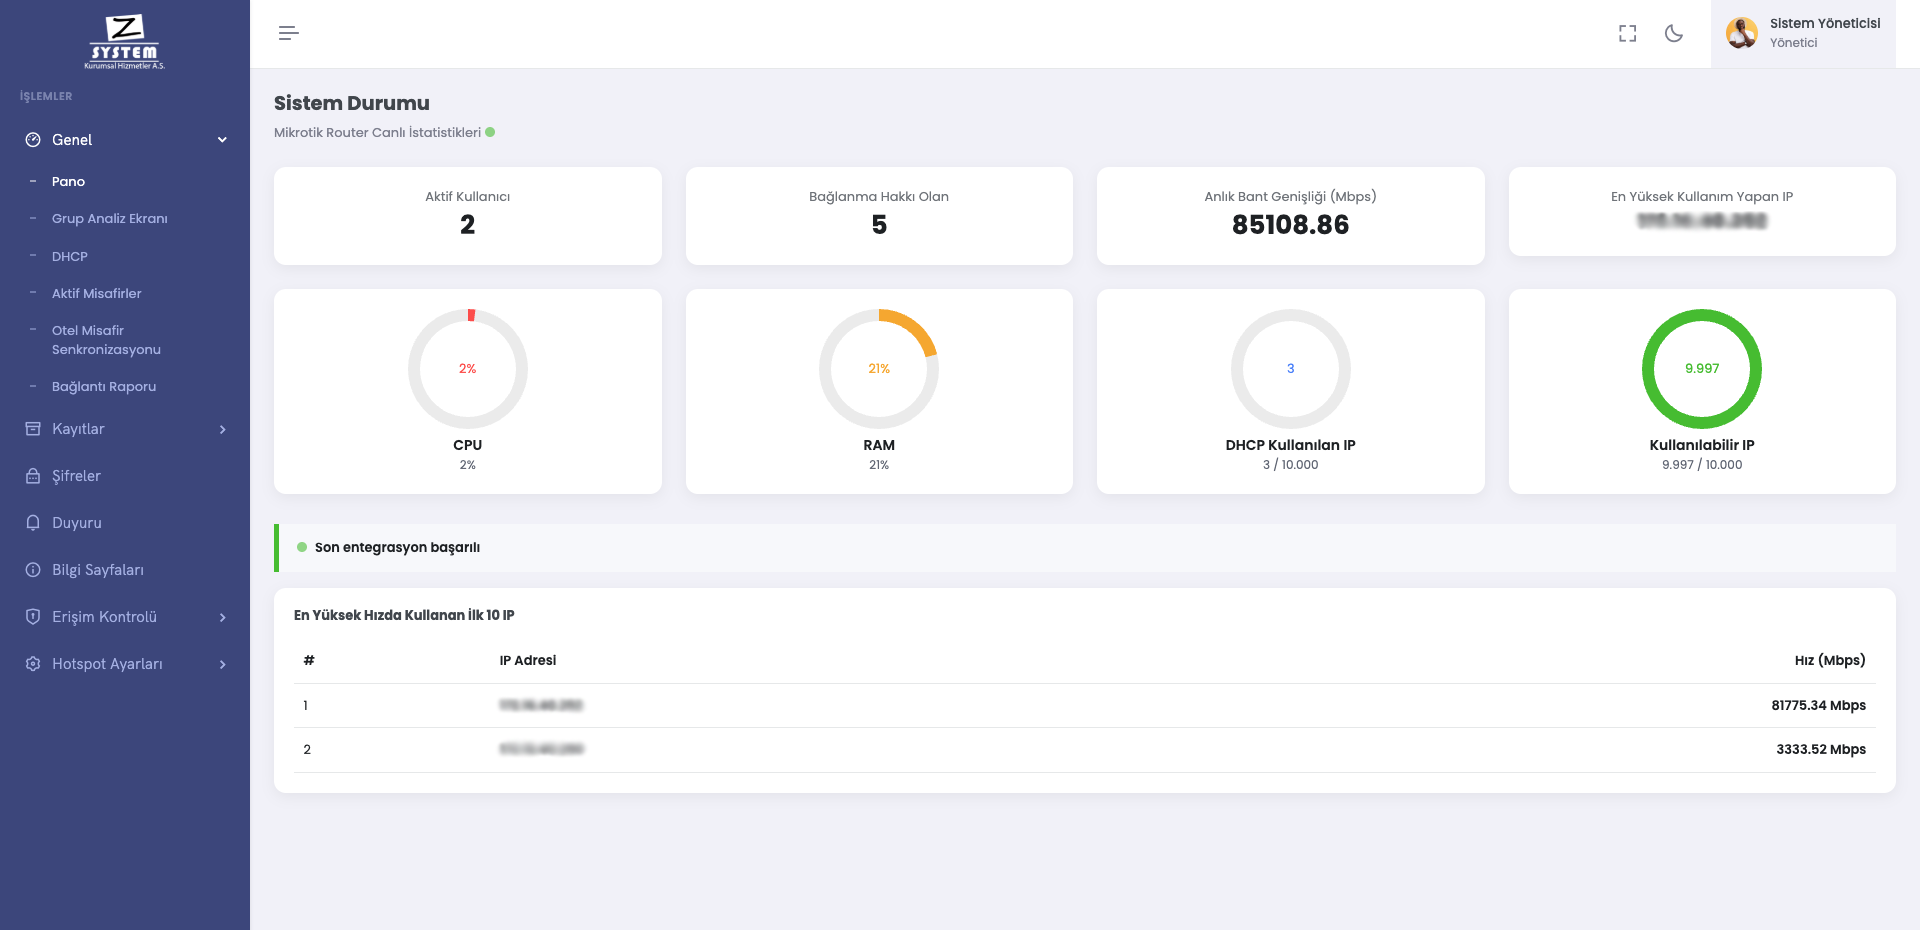Click the Kullanılabilir IP green ring

pos(1701,368)
